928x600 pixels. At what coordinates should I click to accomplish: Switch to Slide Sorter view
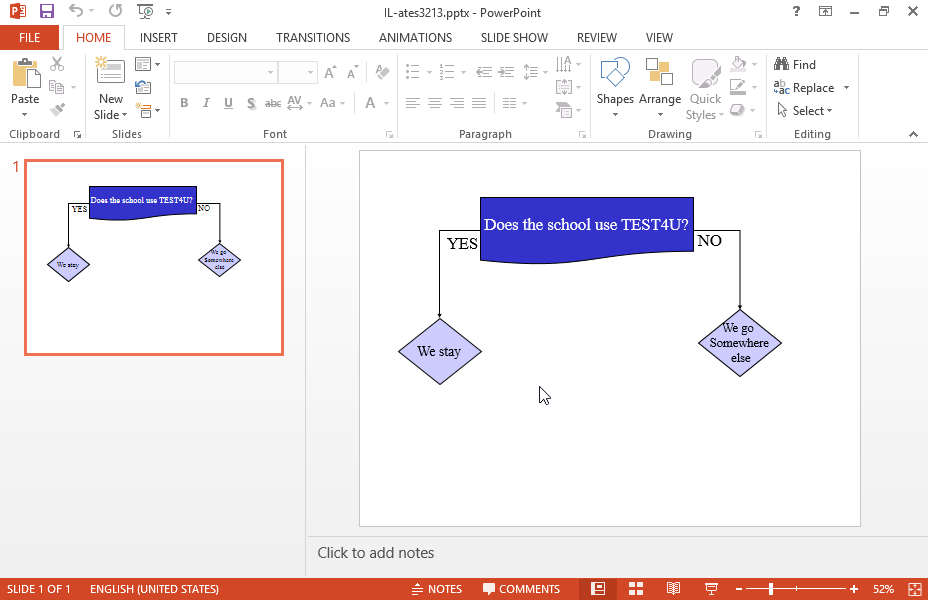(x=636, y=589)
